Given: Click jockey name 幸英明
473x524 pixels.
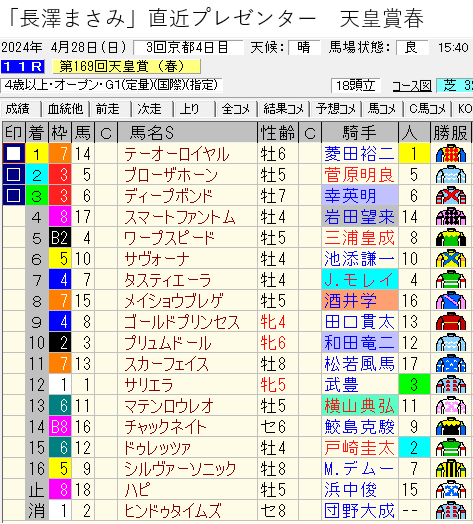Looking at the screenshot, I should click(x=350, y=196).
